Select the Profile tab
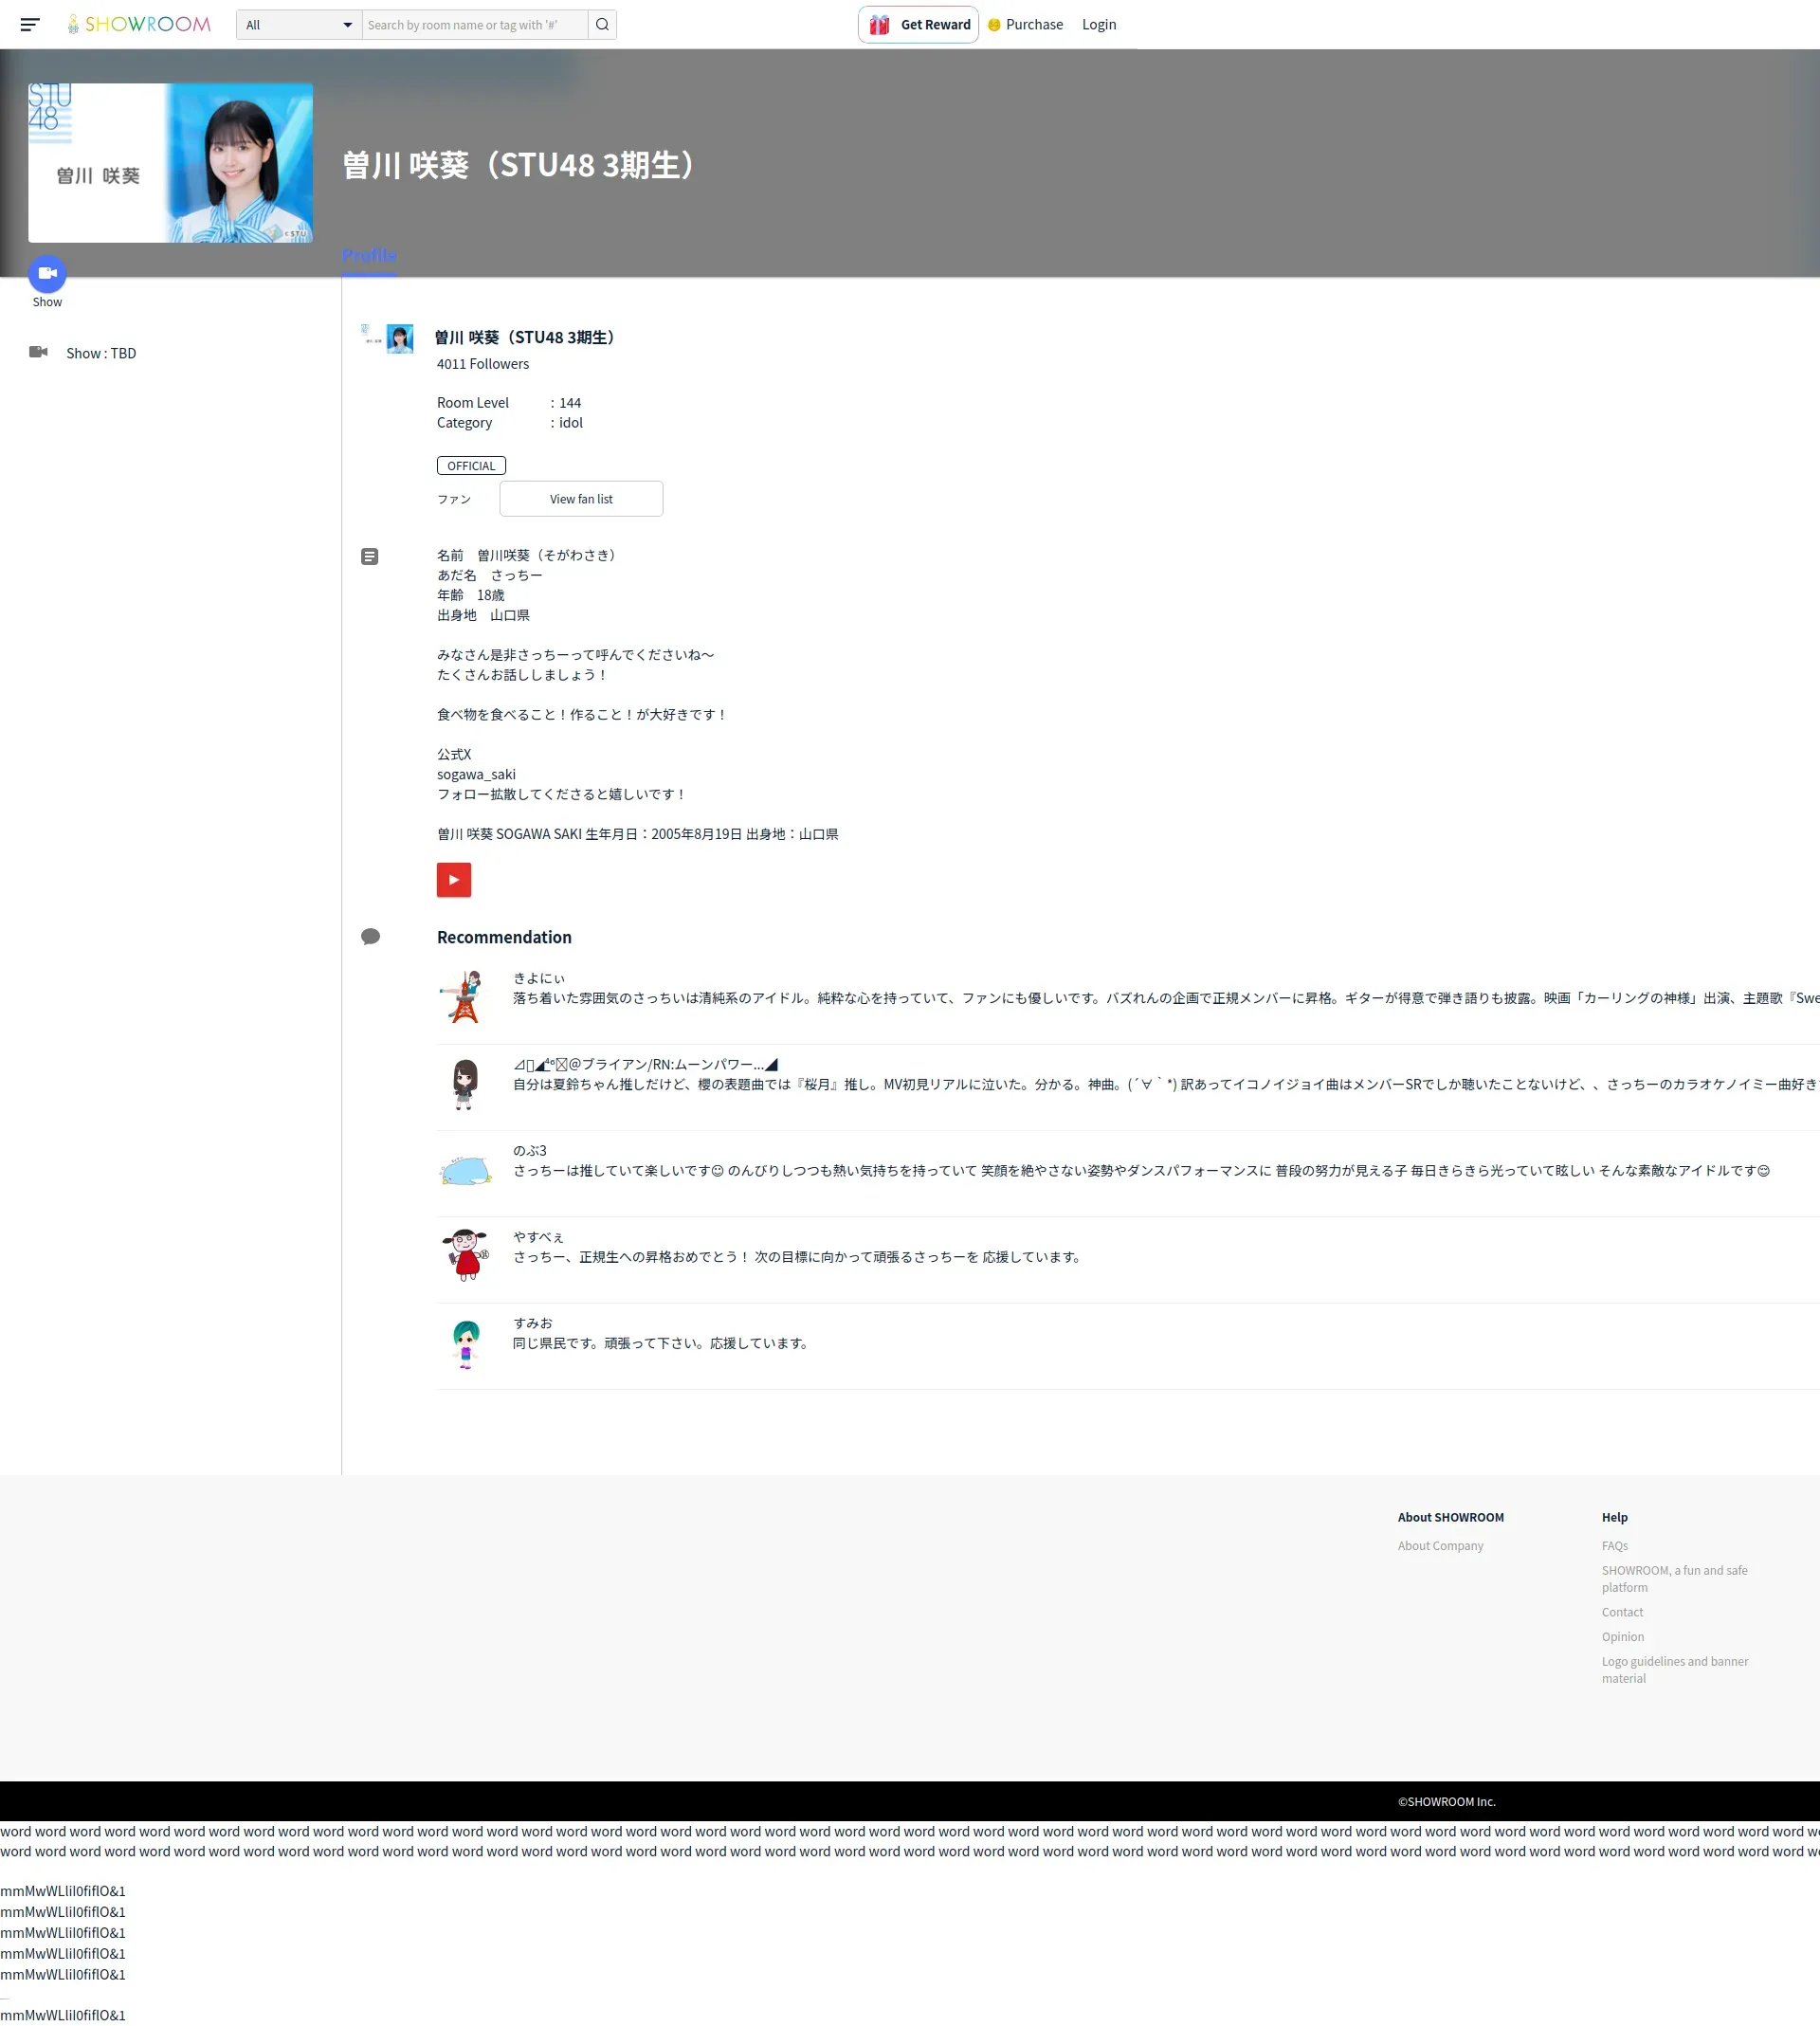Viewport: 1820px width, 2026px height. click(x=369, y=255)
